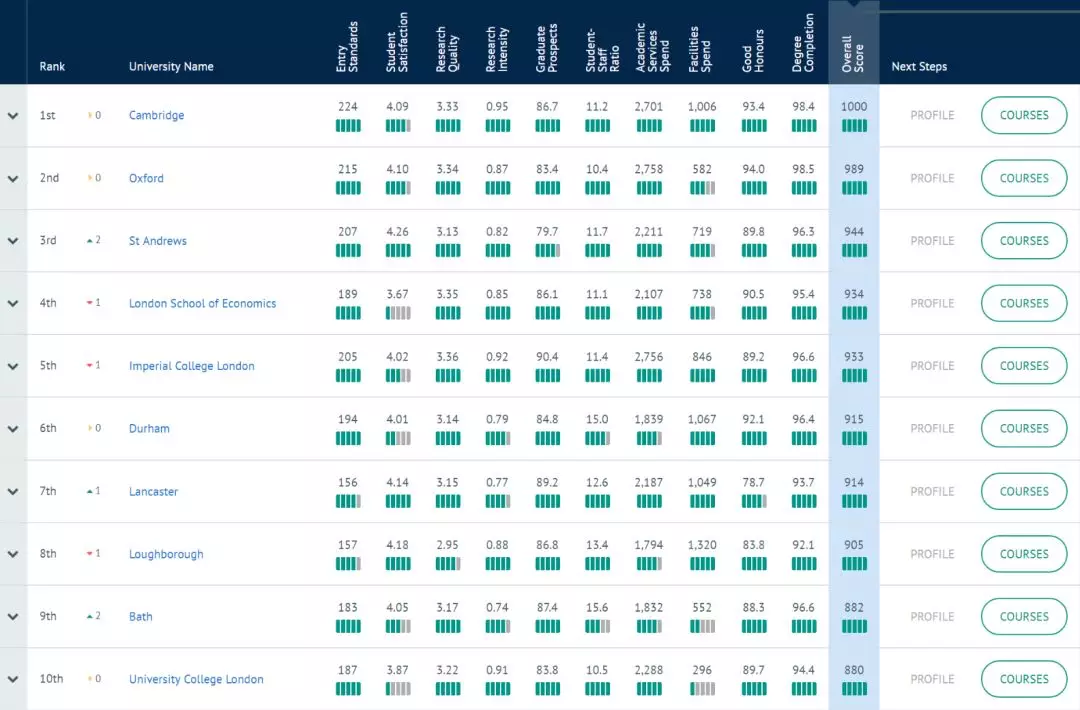The width and height of the screenshot is (1080, 710).
Task: View courses for Lancaster
Action: click(1024, 491)
